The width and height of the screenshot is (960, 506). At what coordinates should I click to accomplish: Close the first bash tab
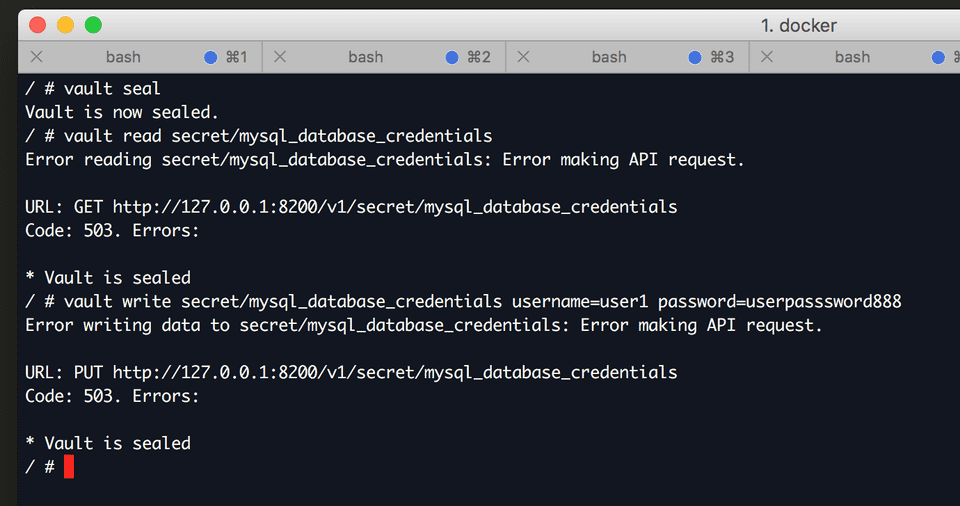[x=37, y=57]
